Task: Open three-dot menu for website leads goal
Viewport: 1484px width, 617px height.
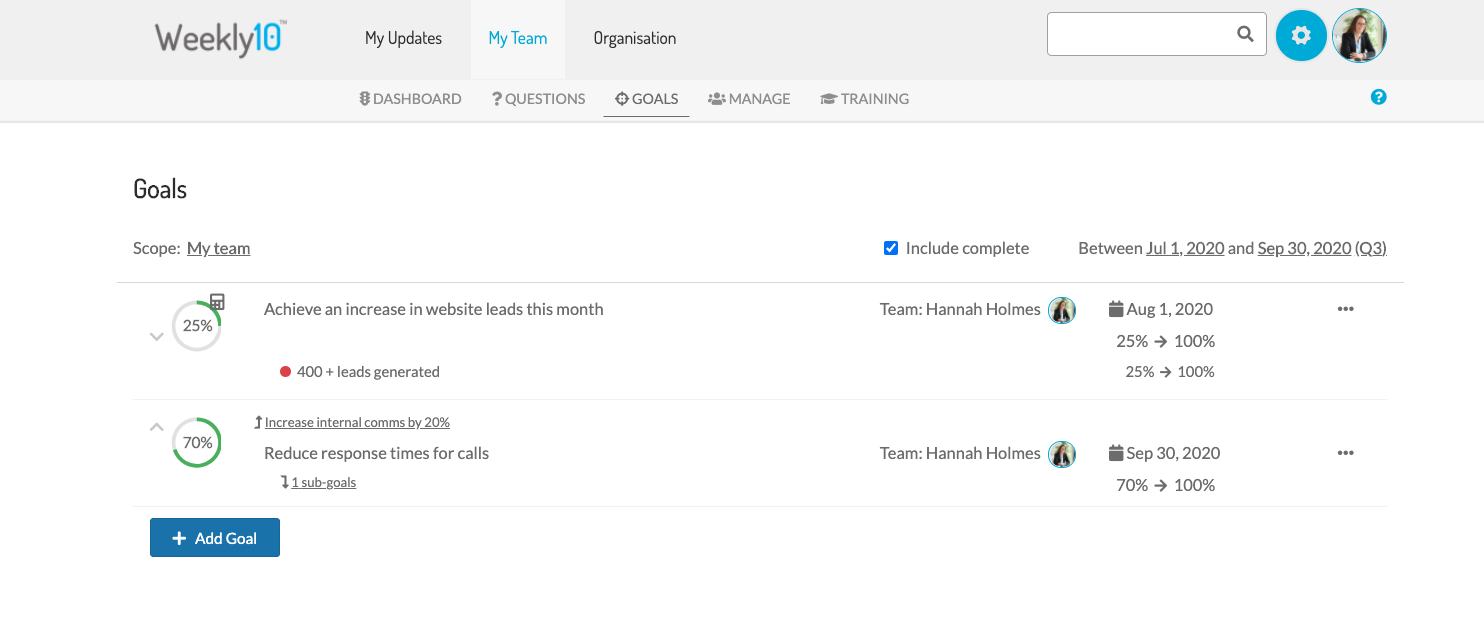Action: click(1345, 309)
